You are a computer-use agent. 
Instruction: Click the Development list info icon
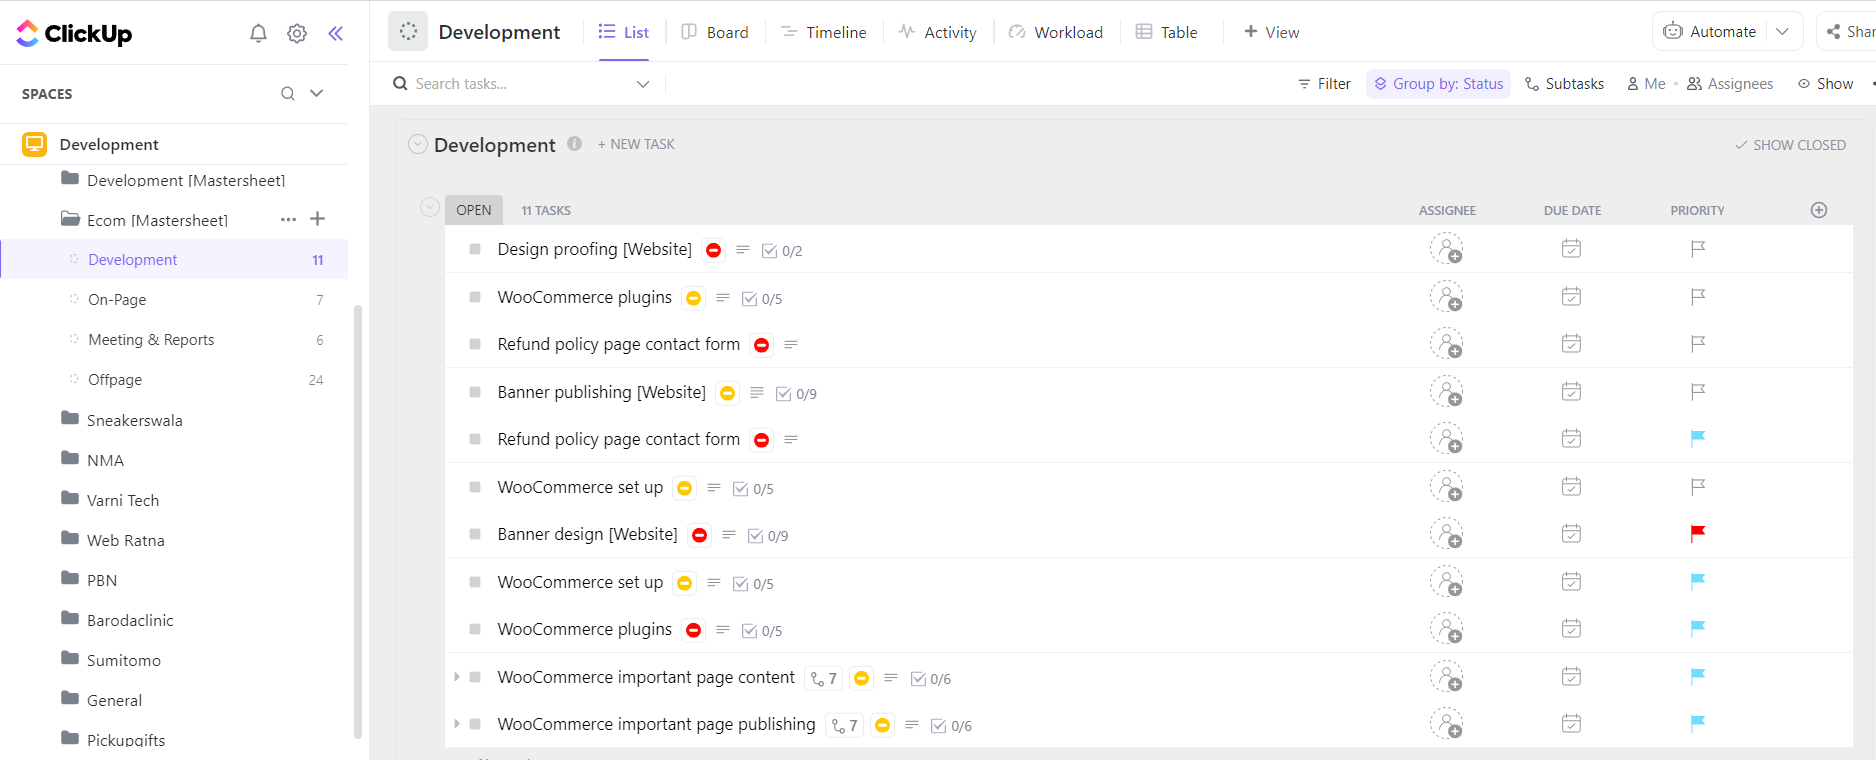coord(575,144)
